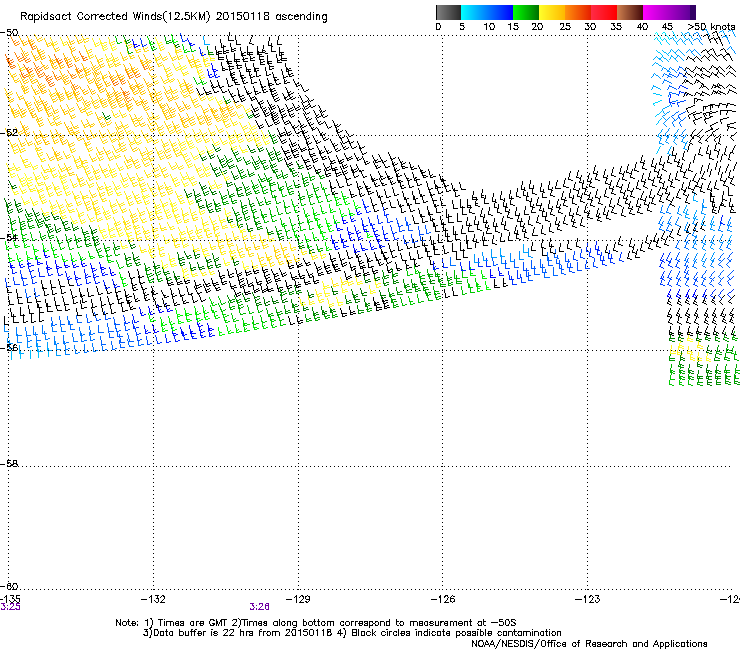Screen dimensions: 740x650
Task: Click the NOAA/NESDIS credit line
Action: click(x=589, y=644)
